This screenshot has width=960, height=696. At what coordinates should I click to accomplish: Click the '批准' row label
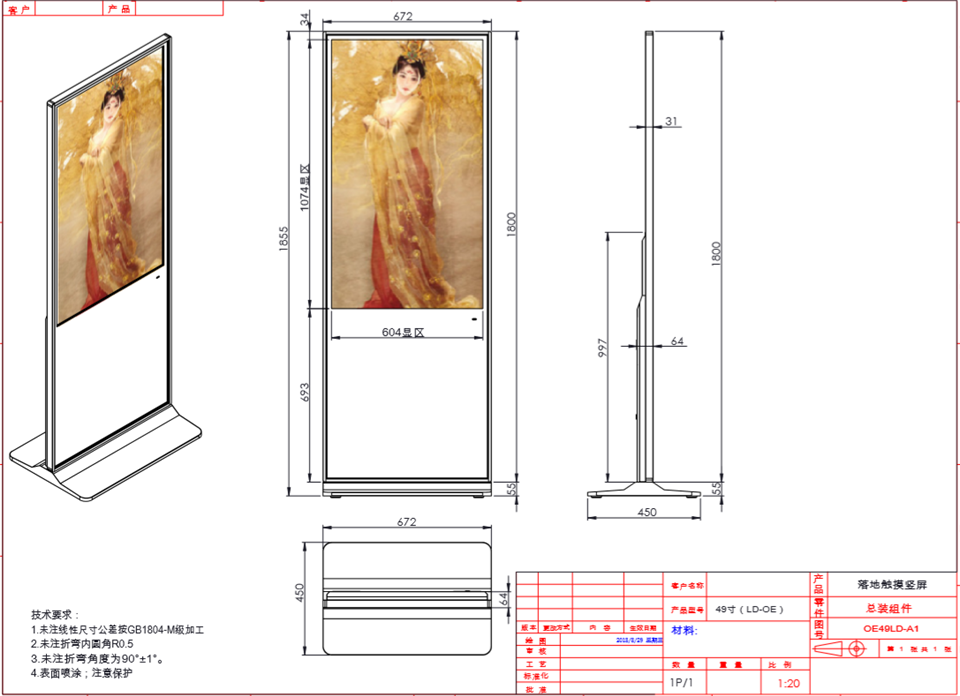(534, 689)
